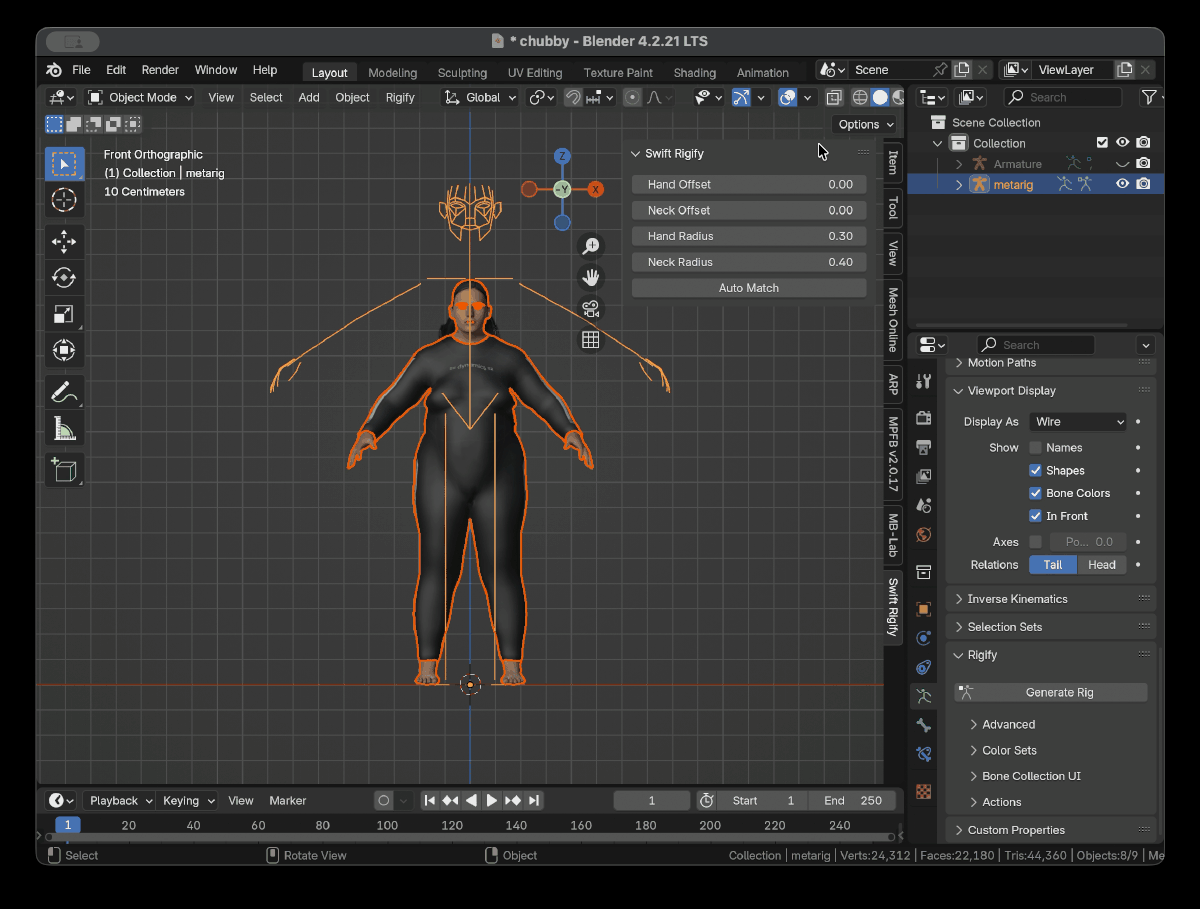Select the Select Box tool

[64, 164]
